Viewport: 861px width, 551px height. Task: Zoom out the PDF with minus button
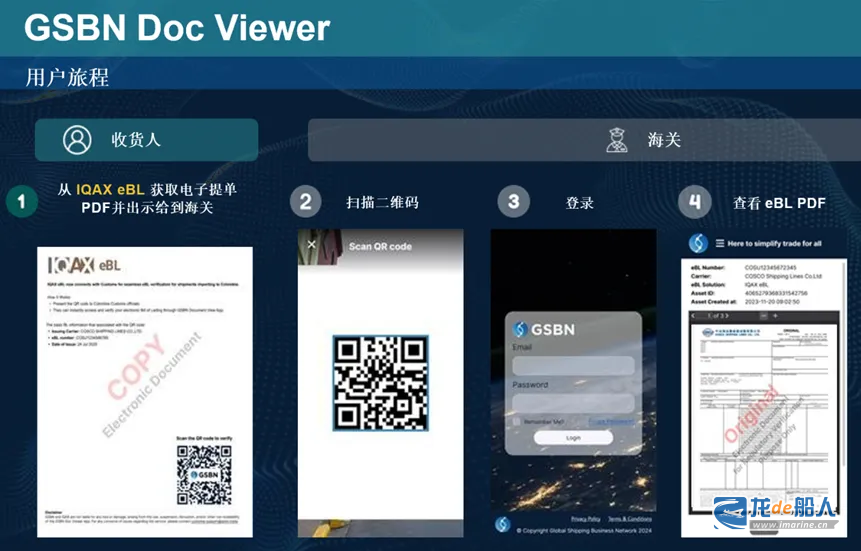[x=763, y=316]
